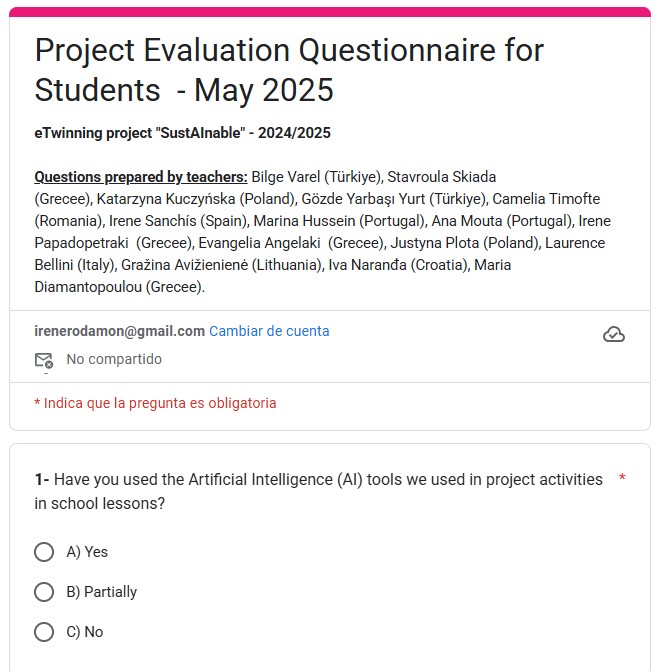
Task: Pick the "C) No" radio button
Action: pyautogui.click(x=44, y=632)
